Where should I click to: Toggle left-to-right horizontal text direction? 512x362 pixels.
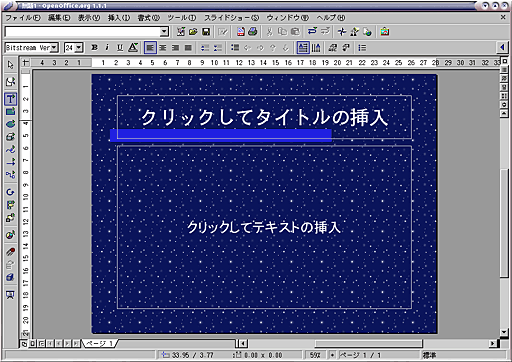tap(303, 48)
